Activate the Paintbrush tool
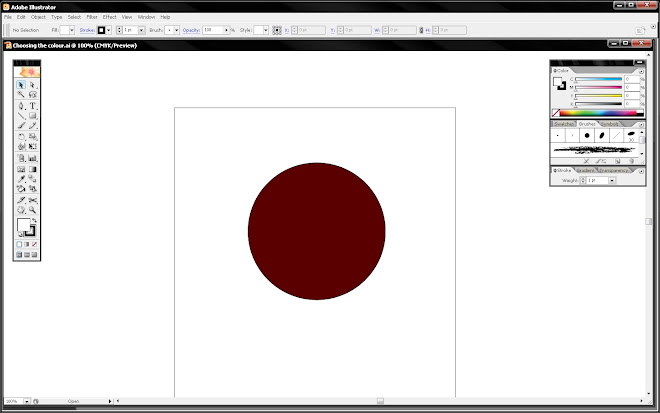The image size is (660, 413). click(21, 125)
